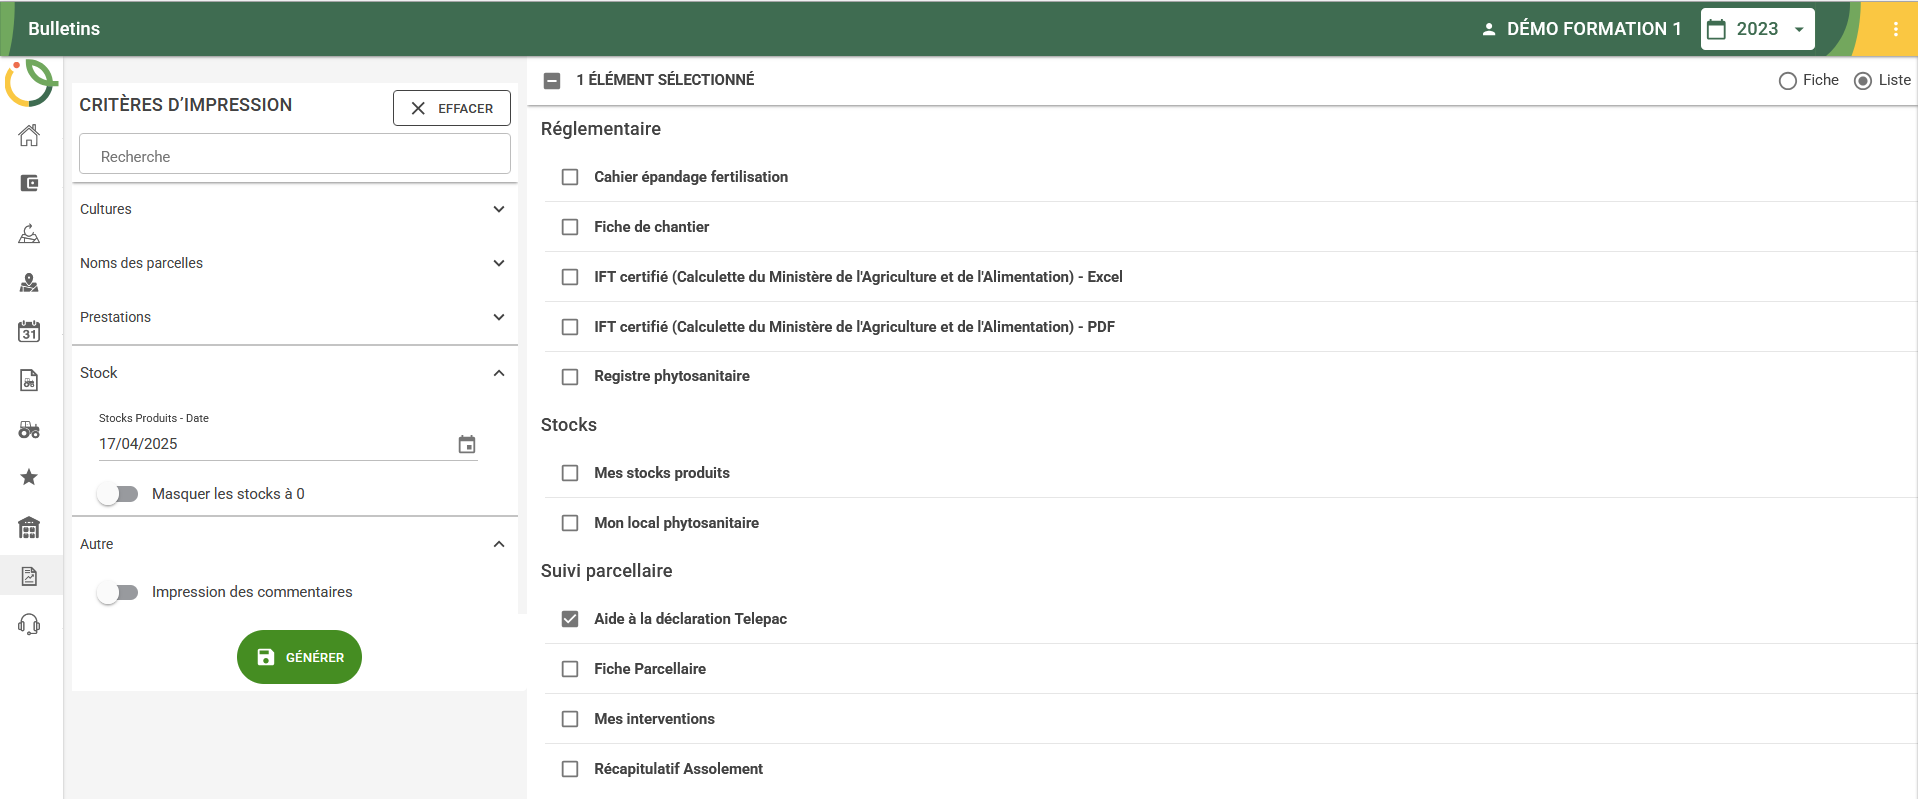Open the tractor icon in sidebar

coord(29,430)
